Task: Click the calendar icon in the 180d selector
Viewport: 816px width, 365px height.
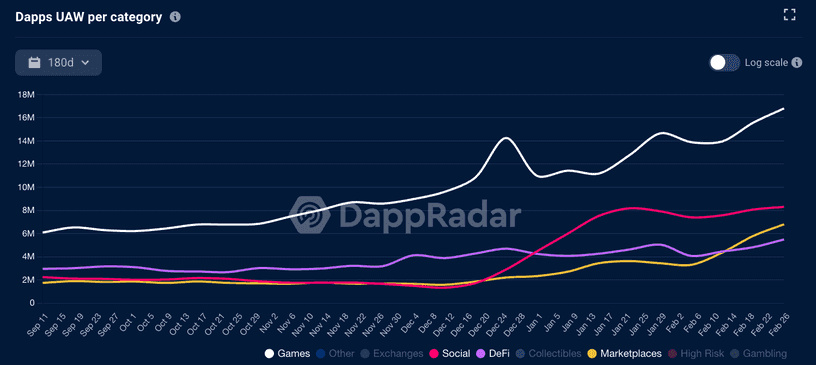Action: click(x=34, y=62)
